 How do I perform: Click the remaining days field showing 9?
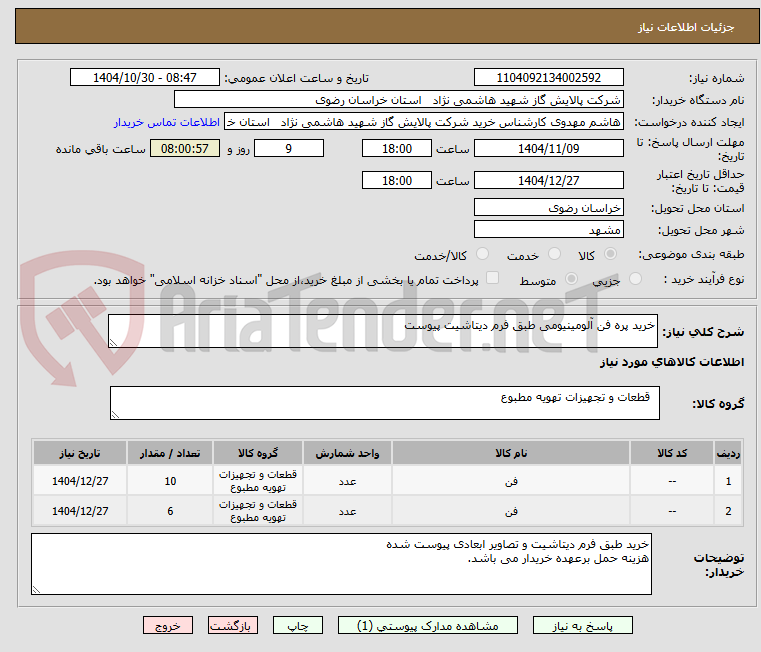tap(289, 148)
